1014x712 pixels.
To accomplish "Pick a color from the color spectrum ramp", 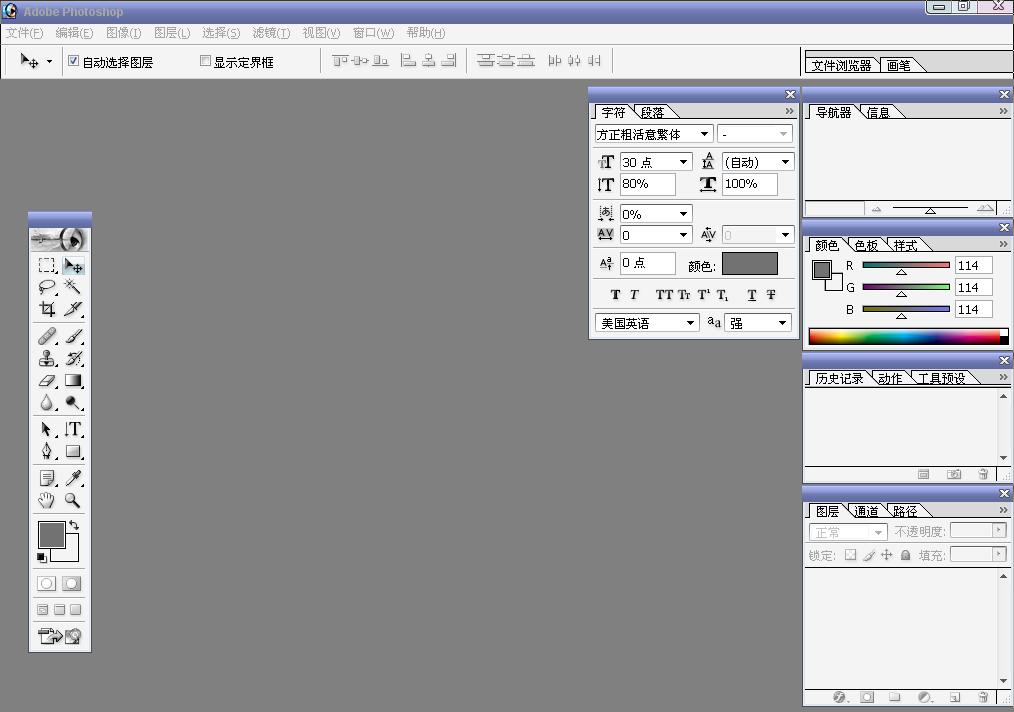I will pos(904,336).
